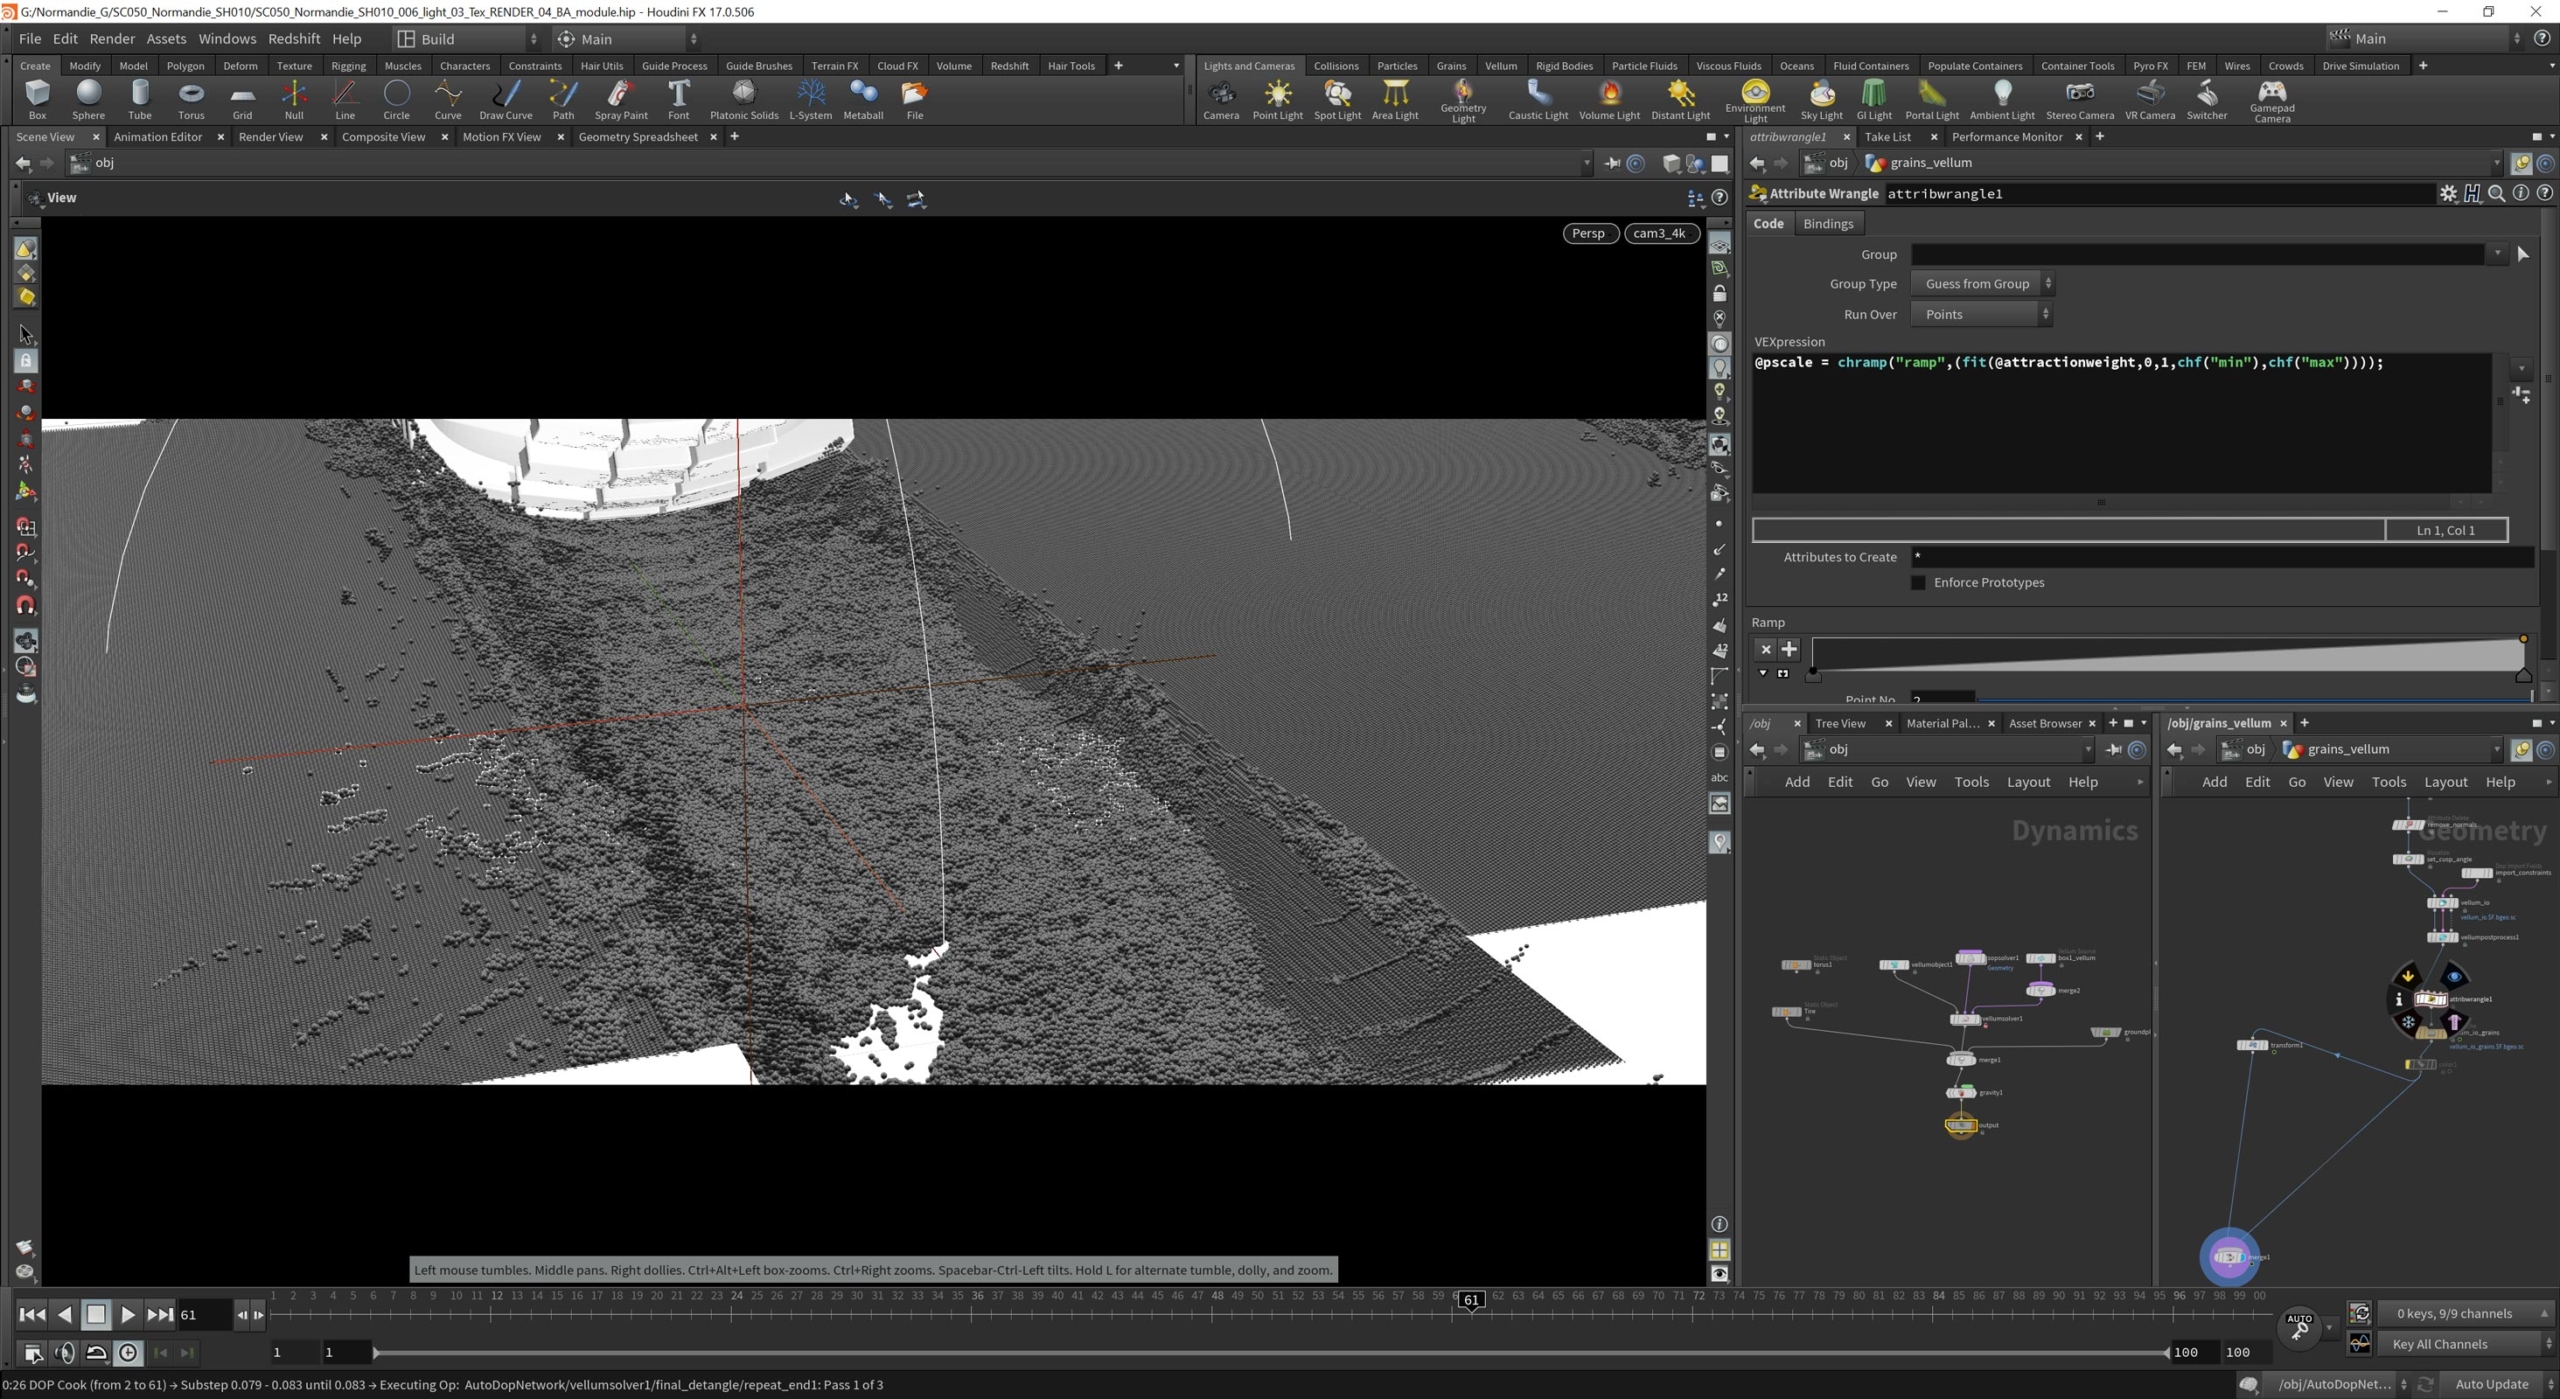Open the Run Over dropdown
Image resolution: width=2560 pixels, height=1399 pixels.
pos(1981,314)
